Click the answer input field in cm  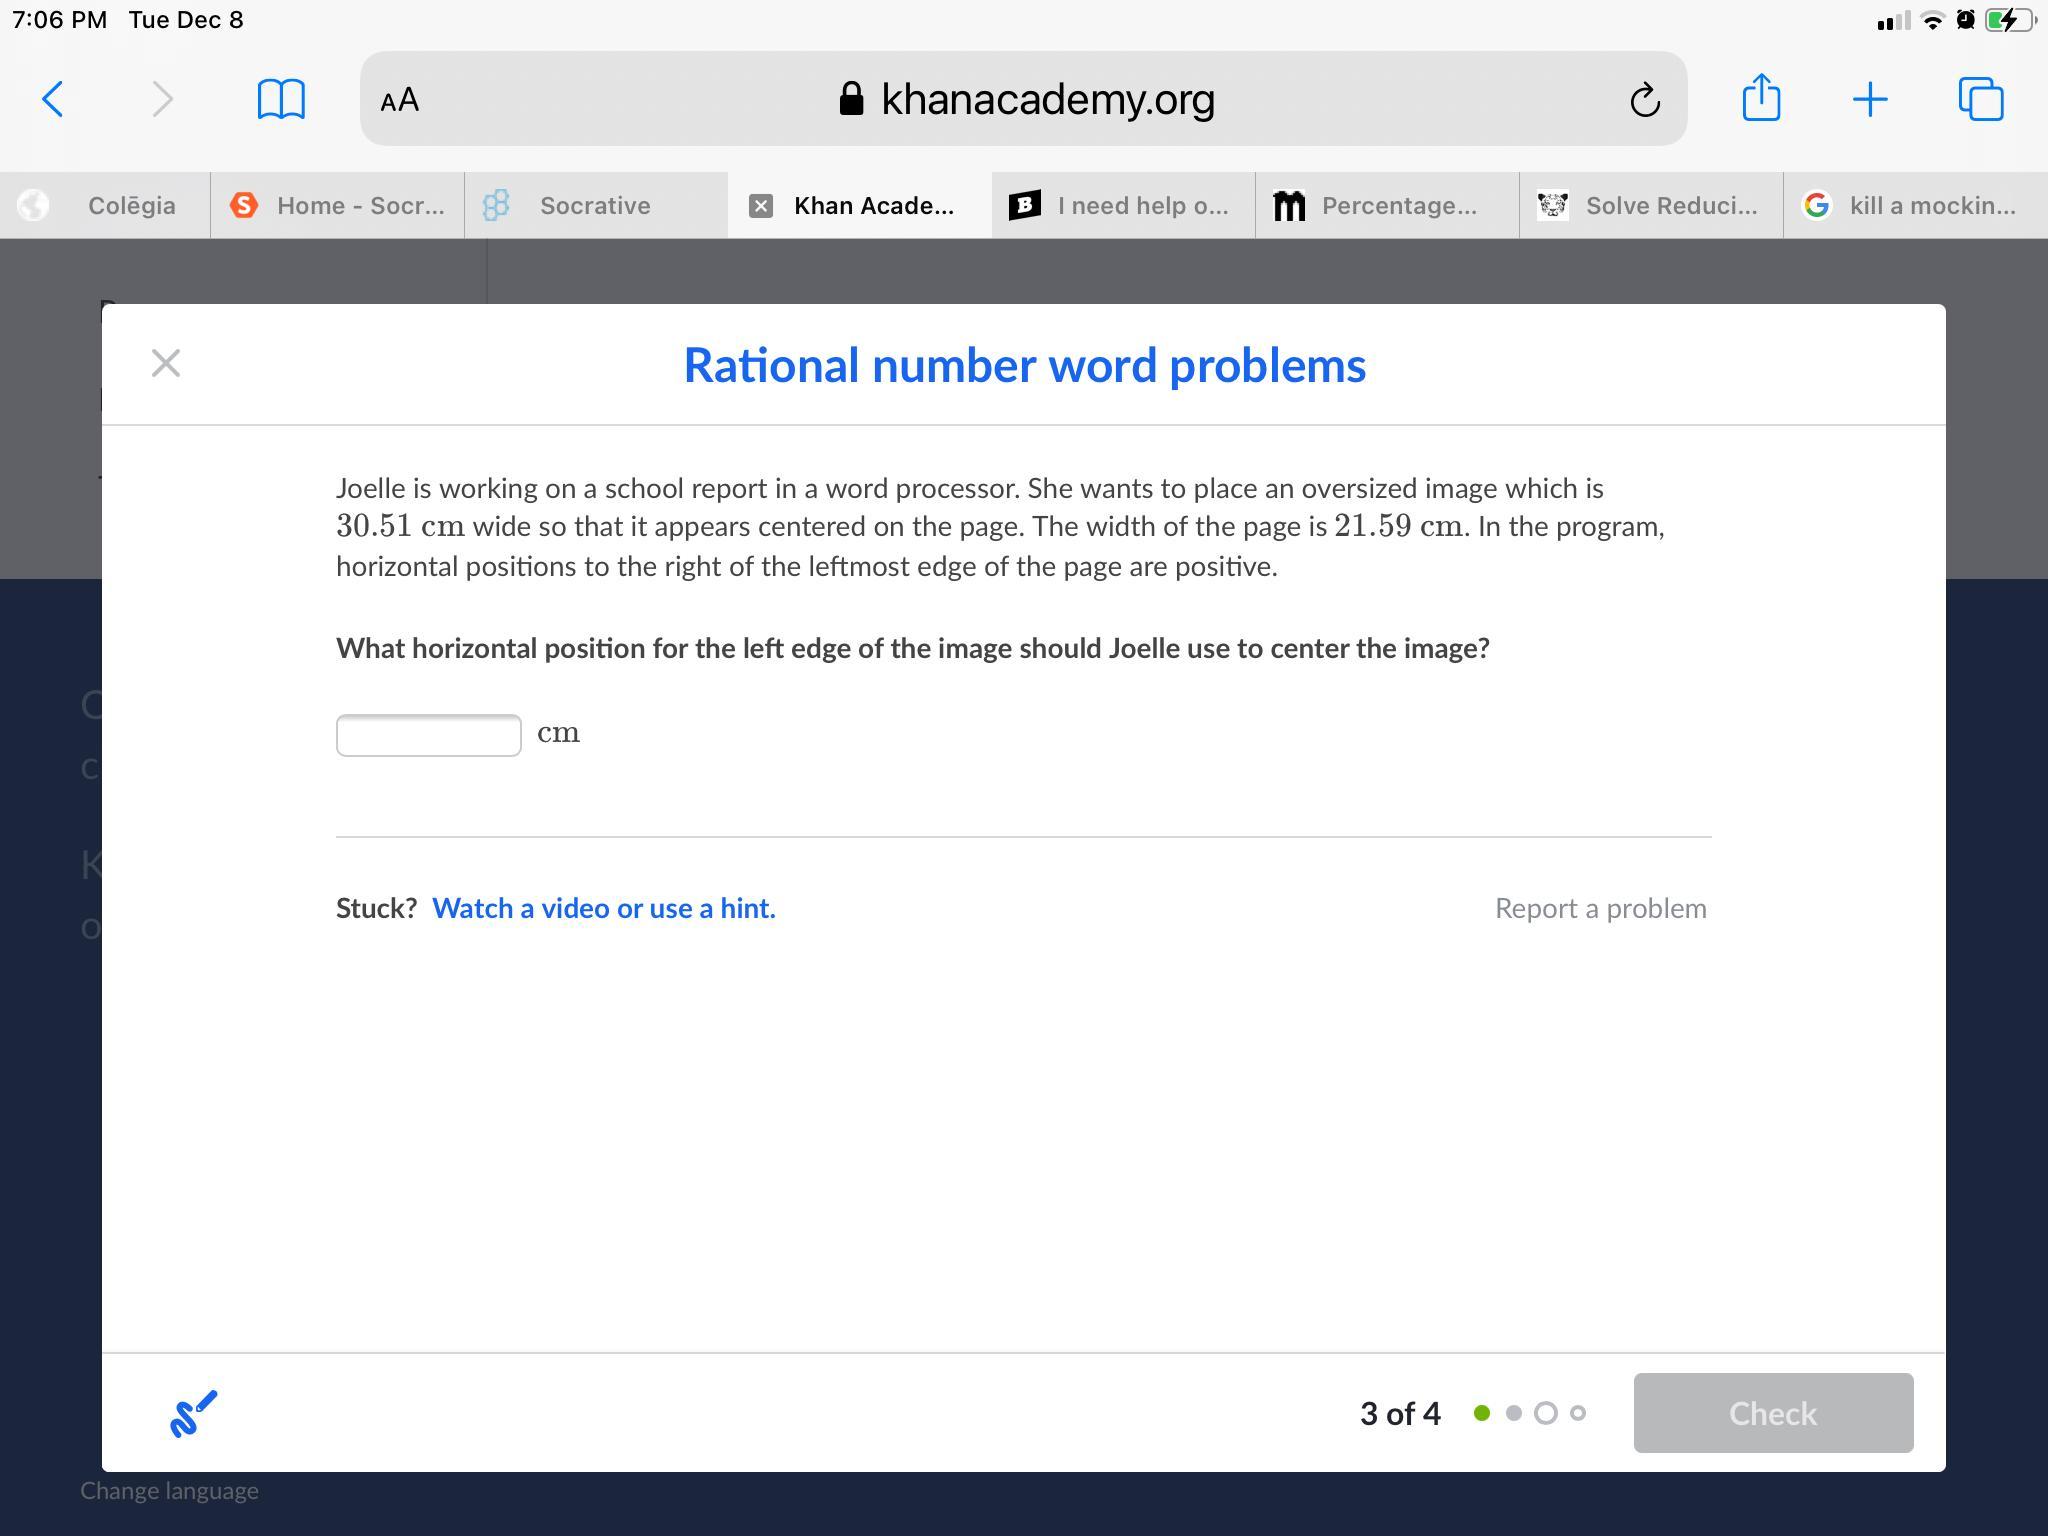(x=428, y=735)
